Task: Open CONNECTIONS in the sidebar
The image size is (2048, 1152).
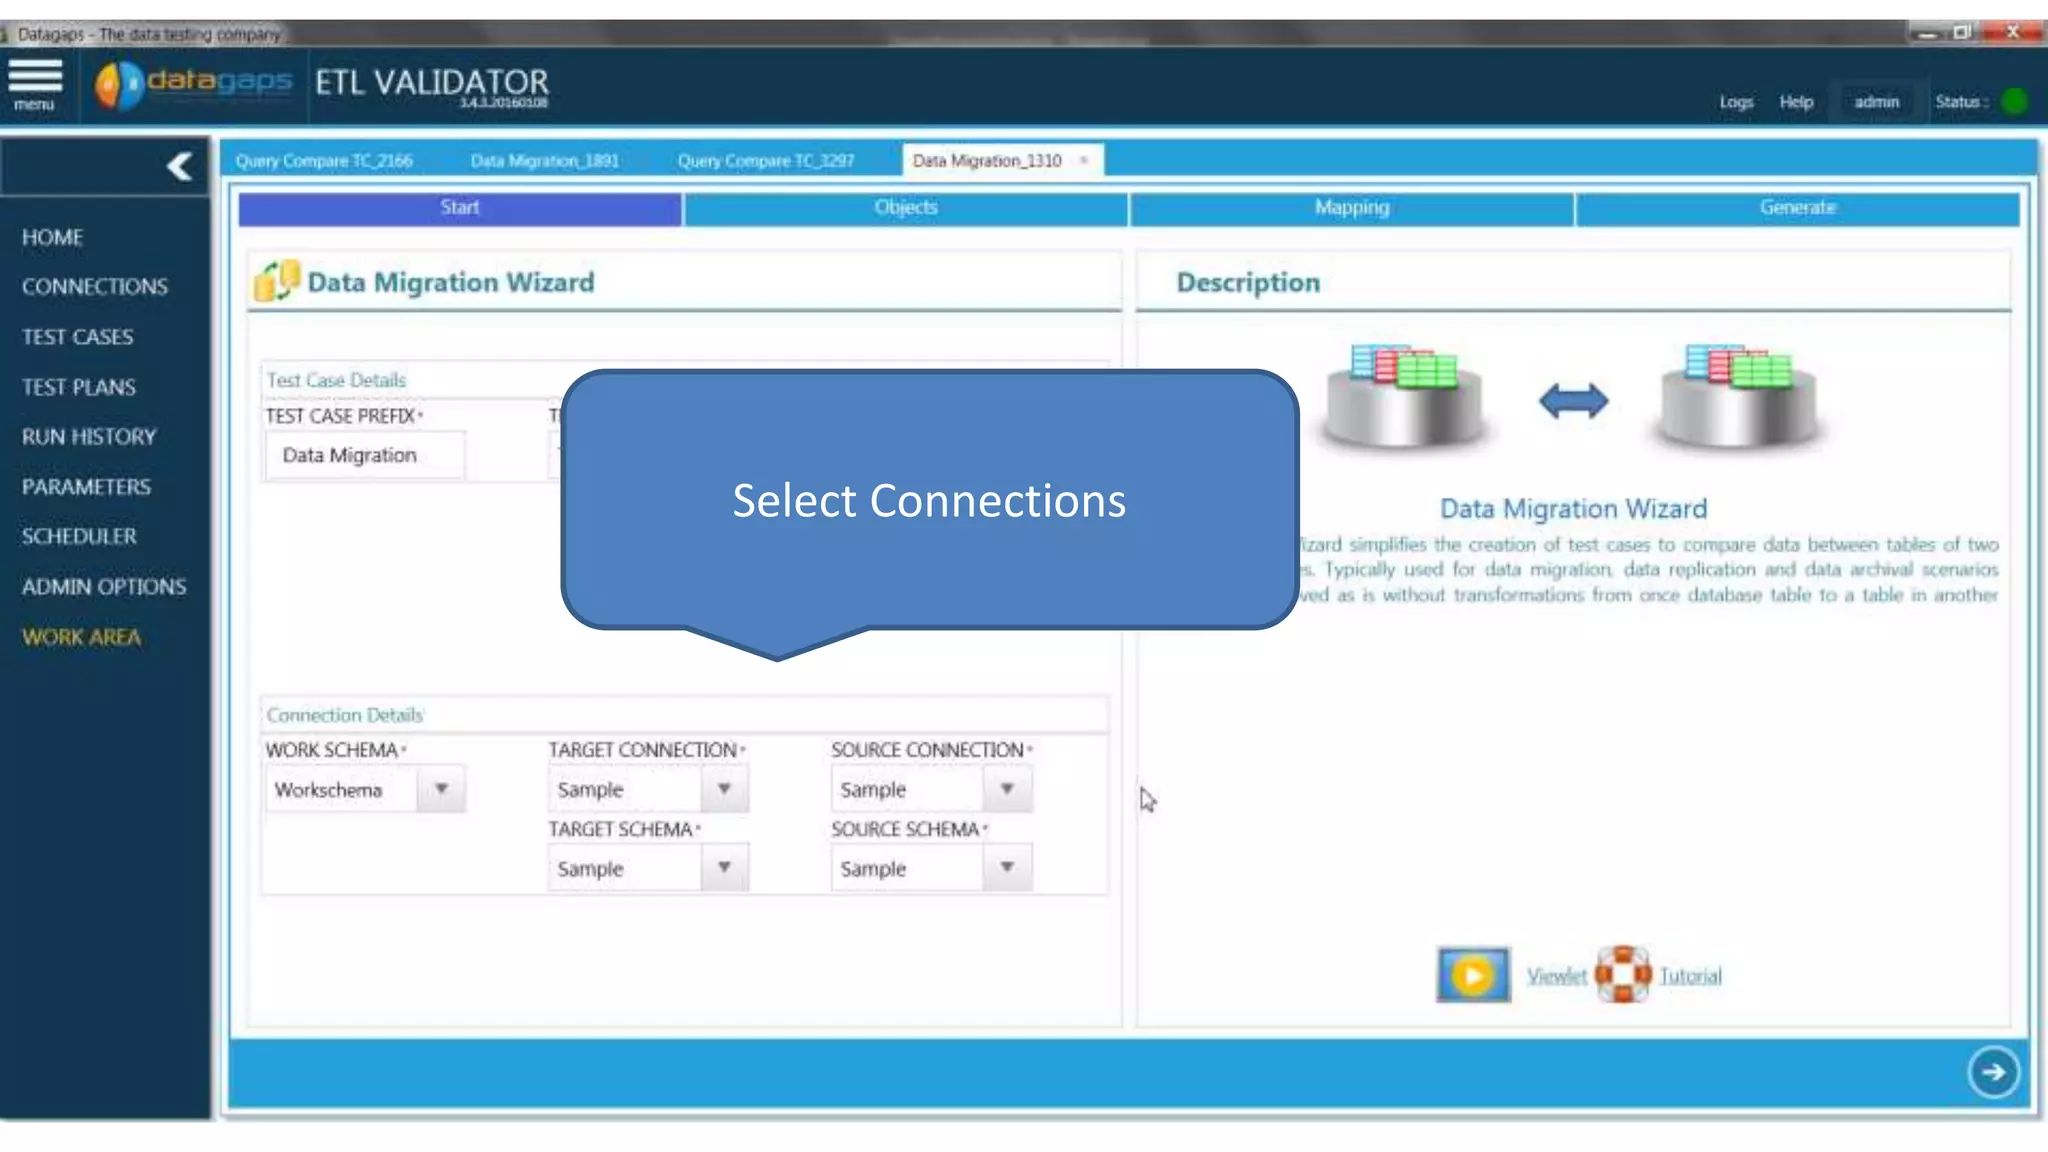Action: [x=95, y=287]
